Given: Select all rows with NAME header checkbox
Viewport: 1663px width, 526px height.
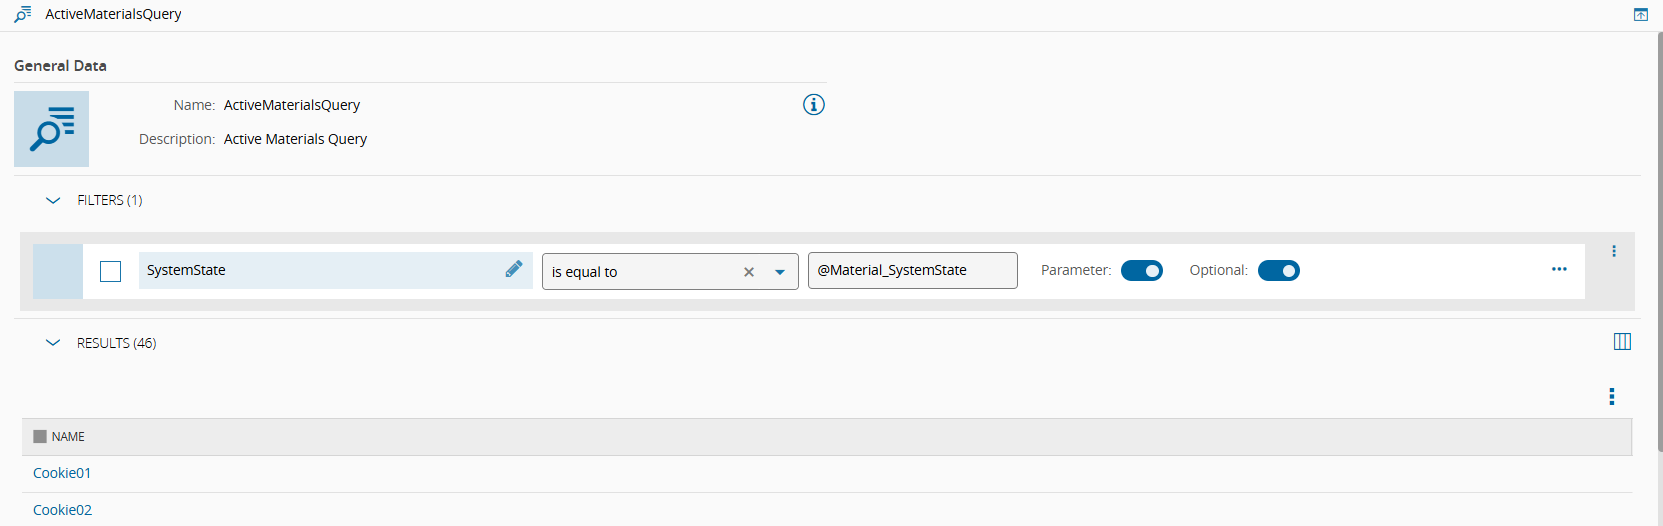Looking at the screenshot, I should (x=40, y=437).
